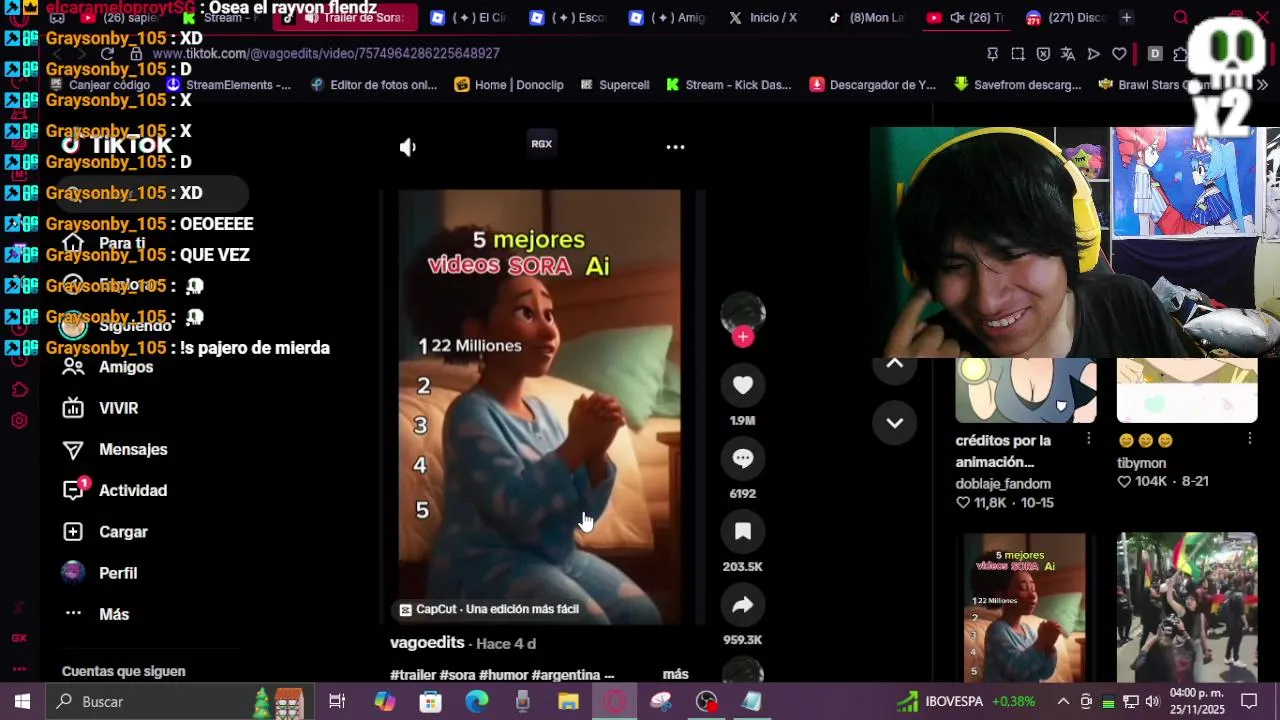Open a new browser tab with plus
Image resolution: width=1280 pixels, height=720 pixels.
tap(1126, 17)
